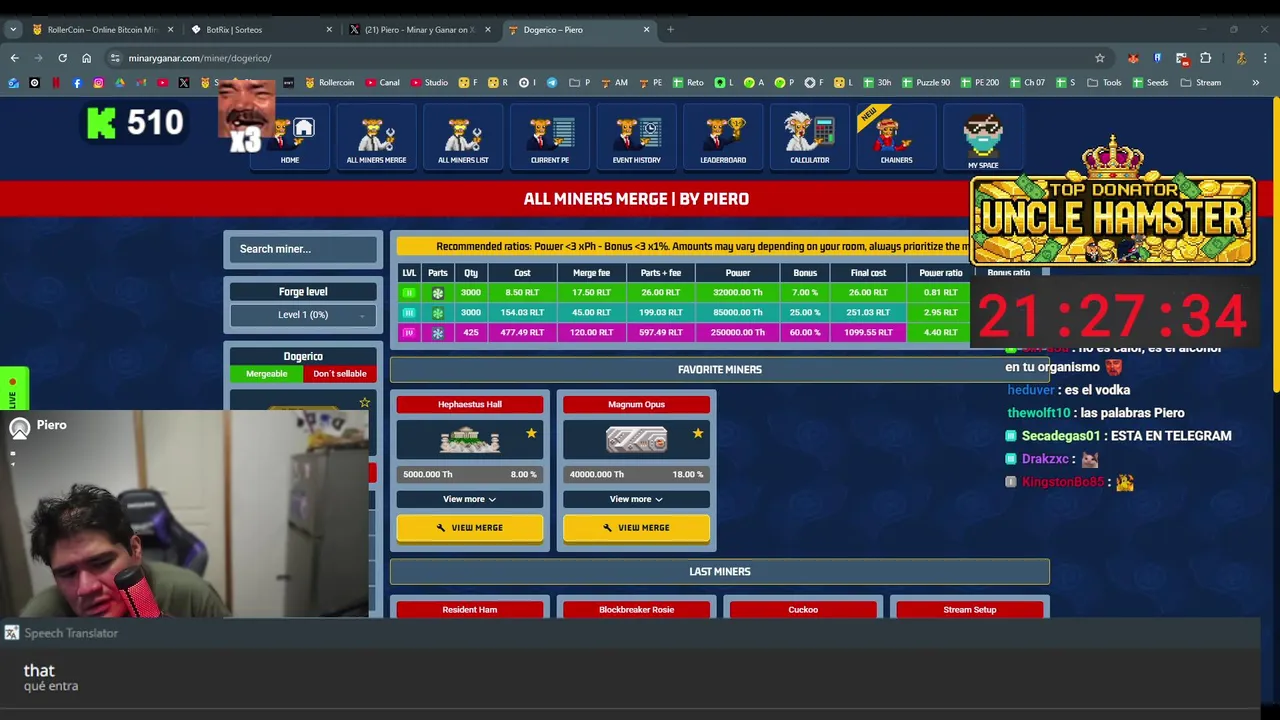Open the Leaderboard nav icon
Screen dimensions: 1280x720
pyautogui.click(x=723, y=139)
